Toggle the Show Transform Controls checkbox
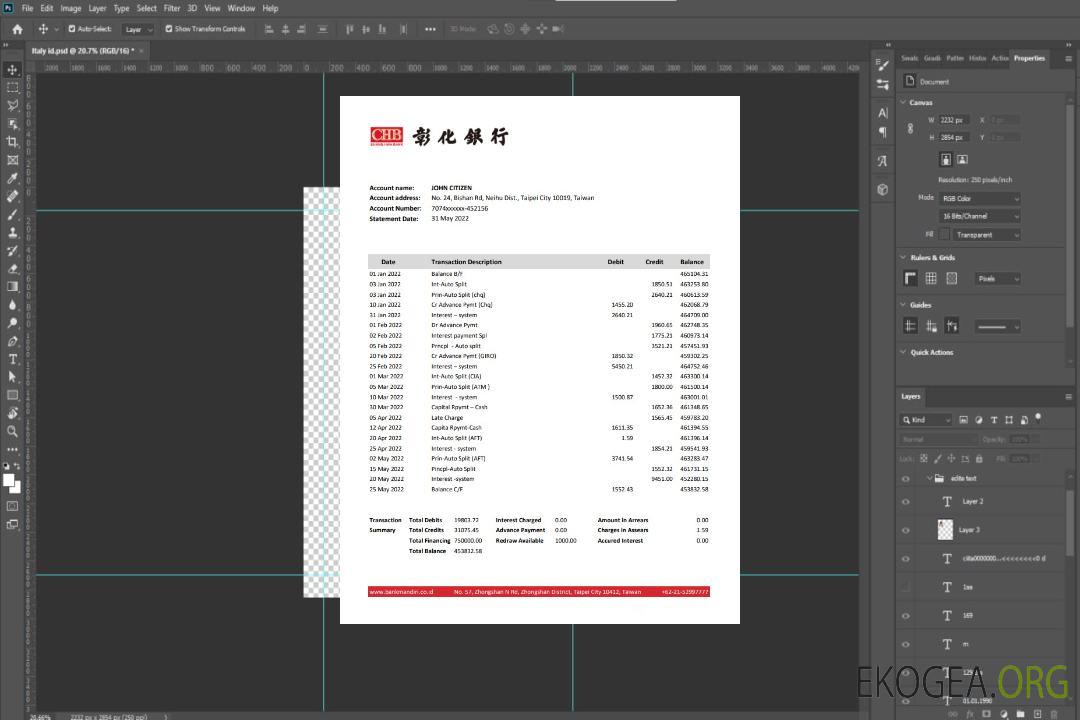1080x720 pixels. 168,29
